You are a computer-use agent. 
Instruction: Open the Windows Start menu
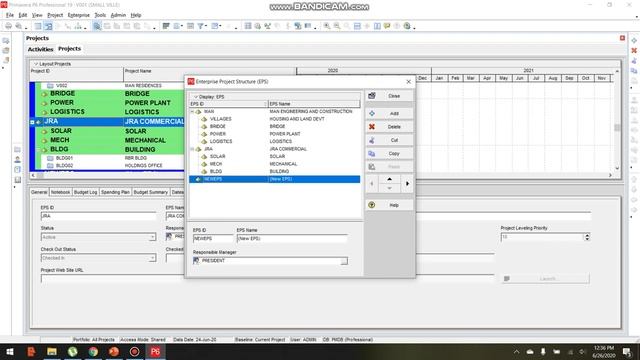click(x=10, y=351)
